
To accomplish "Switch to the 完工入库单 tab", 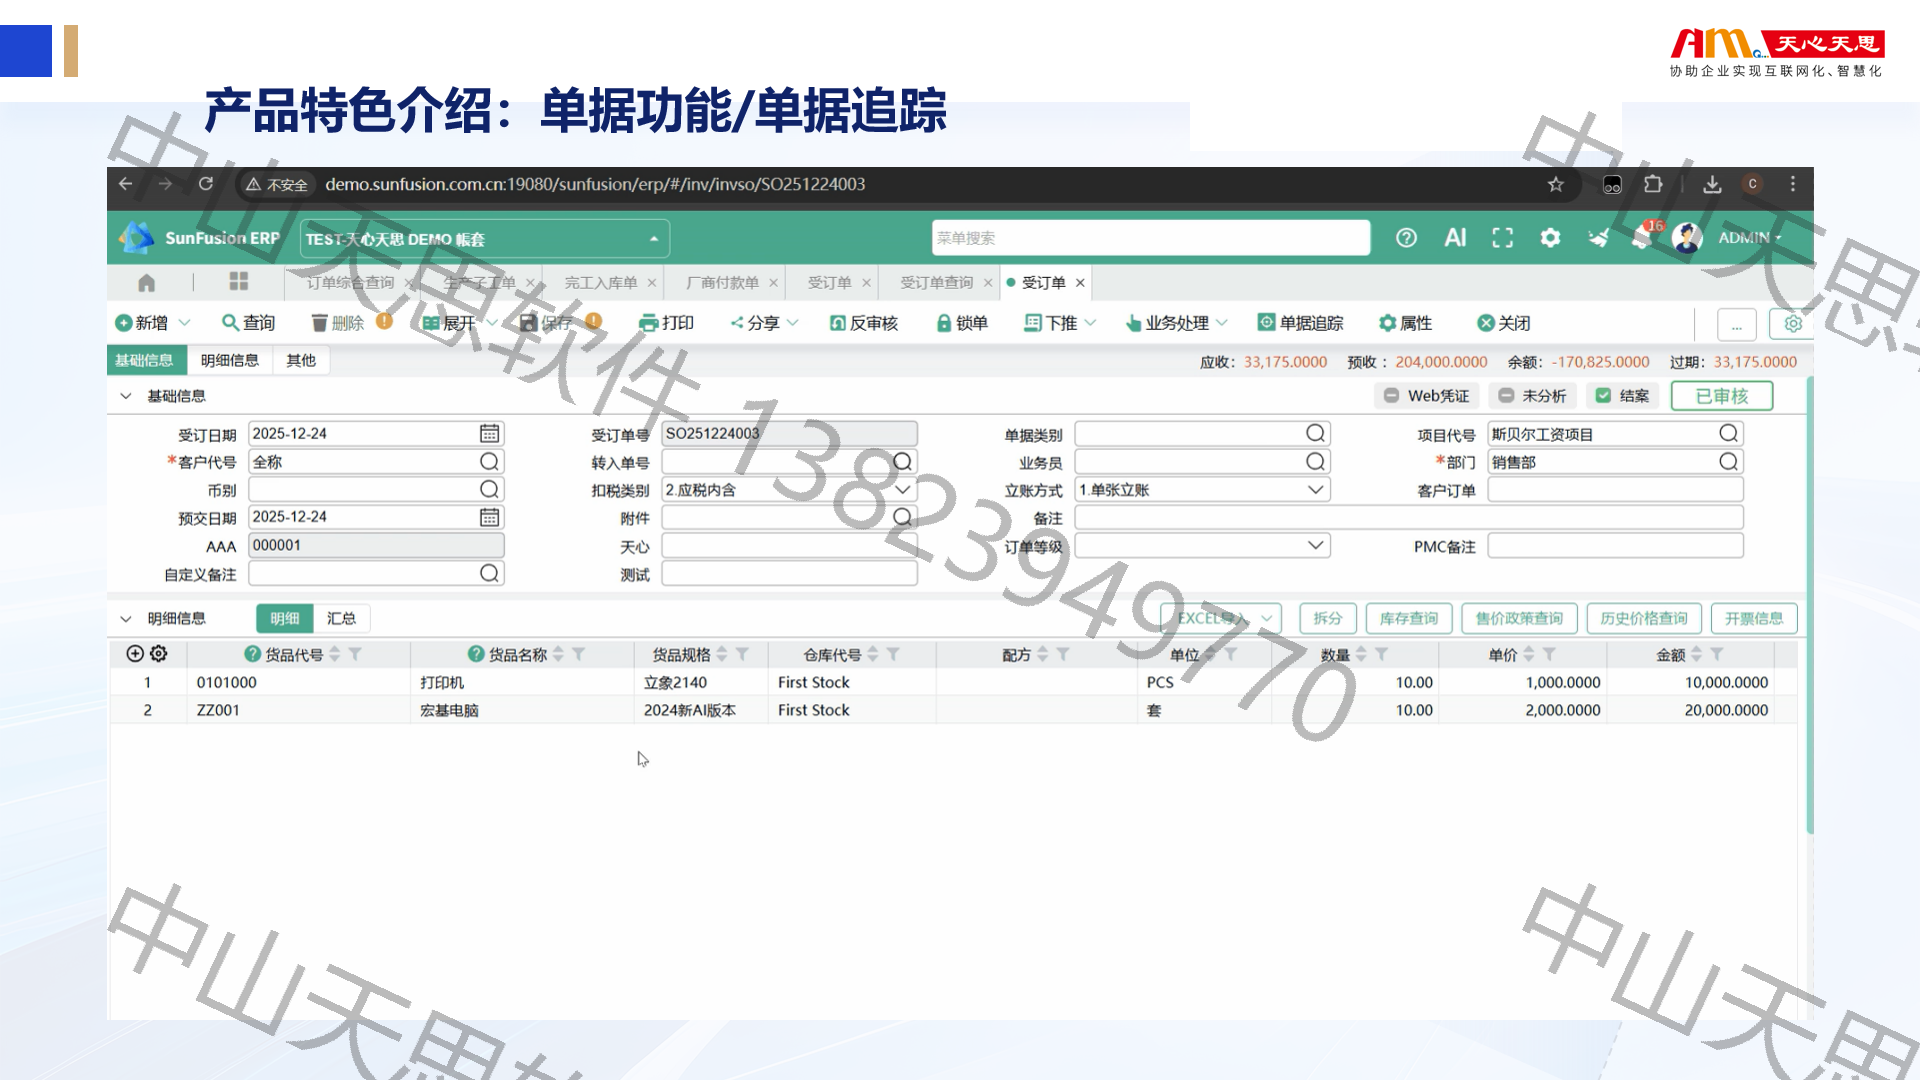I will [x=600, y=283].
